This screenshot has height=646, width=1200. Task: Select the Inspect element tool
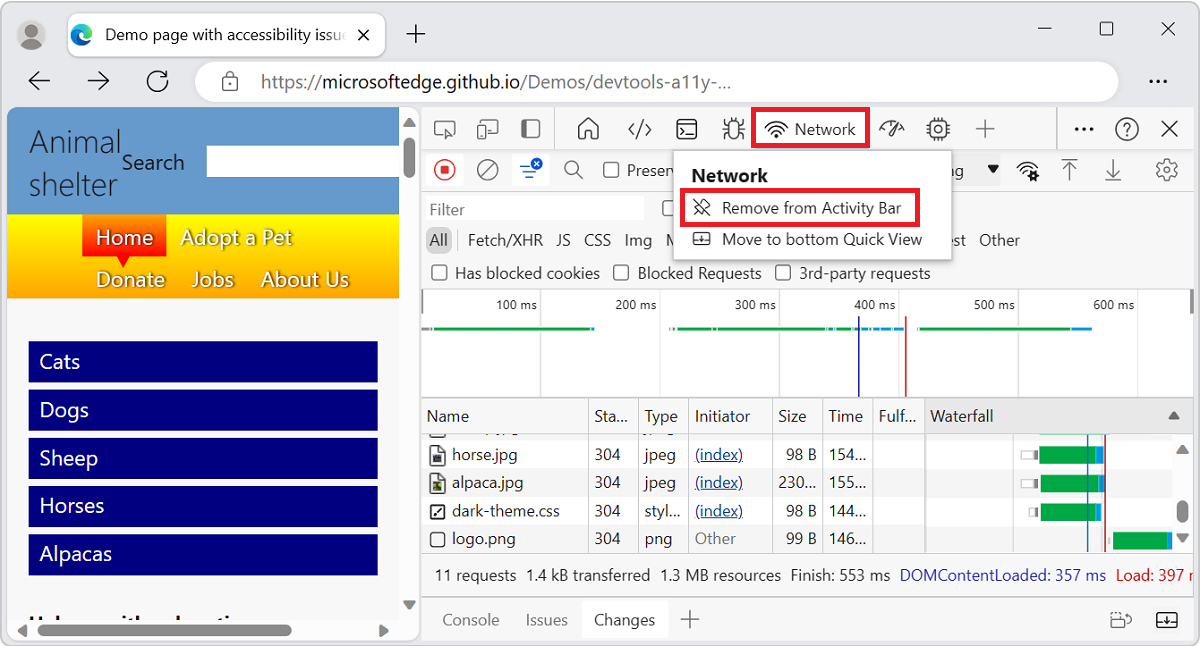444,128
